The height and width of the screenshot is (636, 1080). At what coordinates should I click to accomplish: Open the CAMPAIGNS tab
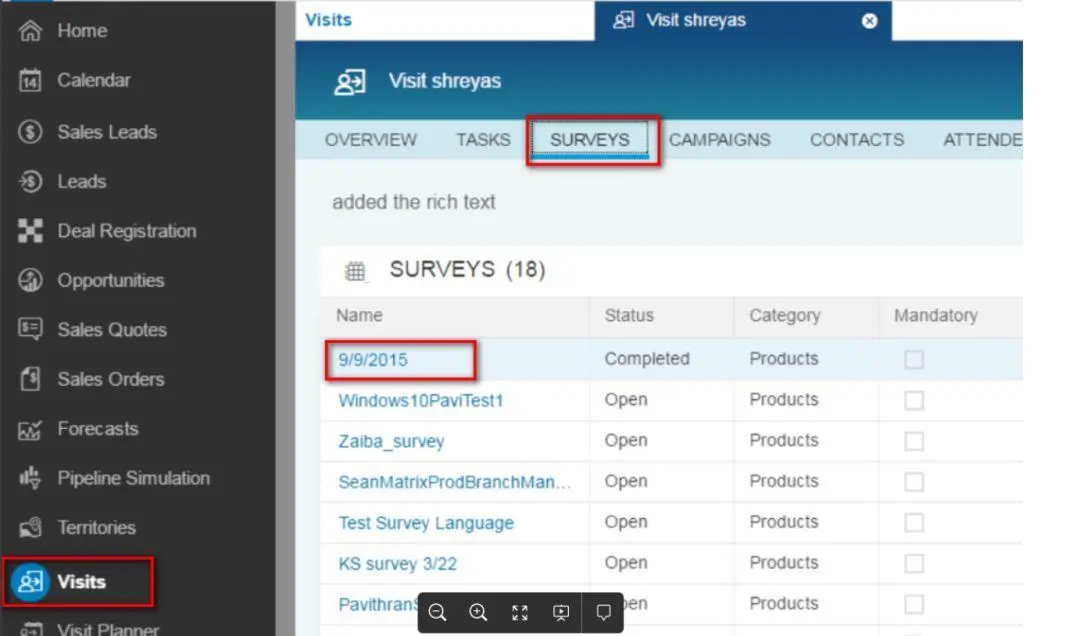tap(720, 140)
